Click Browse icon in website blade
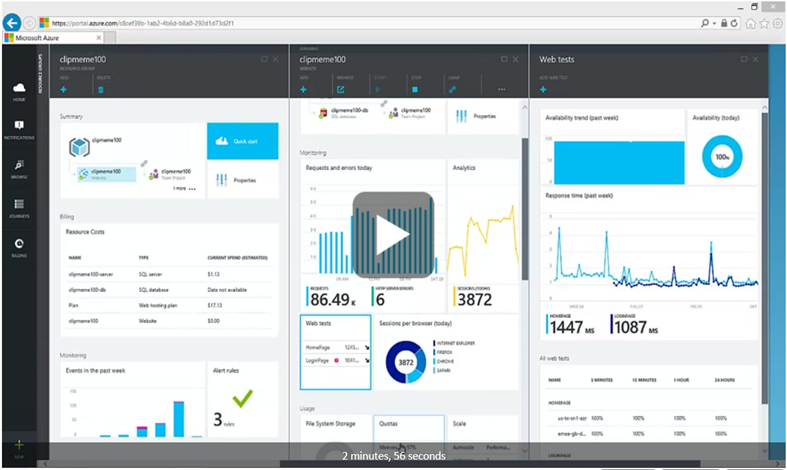Viewport: 787px width, 470px height. pos(341,89)
